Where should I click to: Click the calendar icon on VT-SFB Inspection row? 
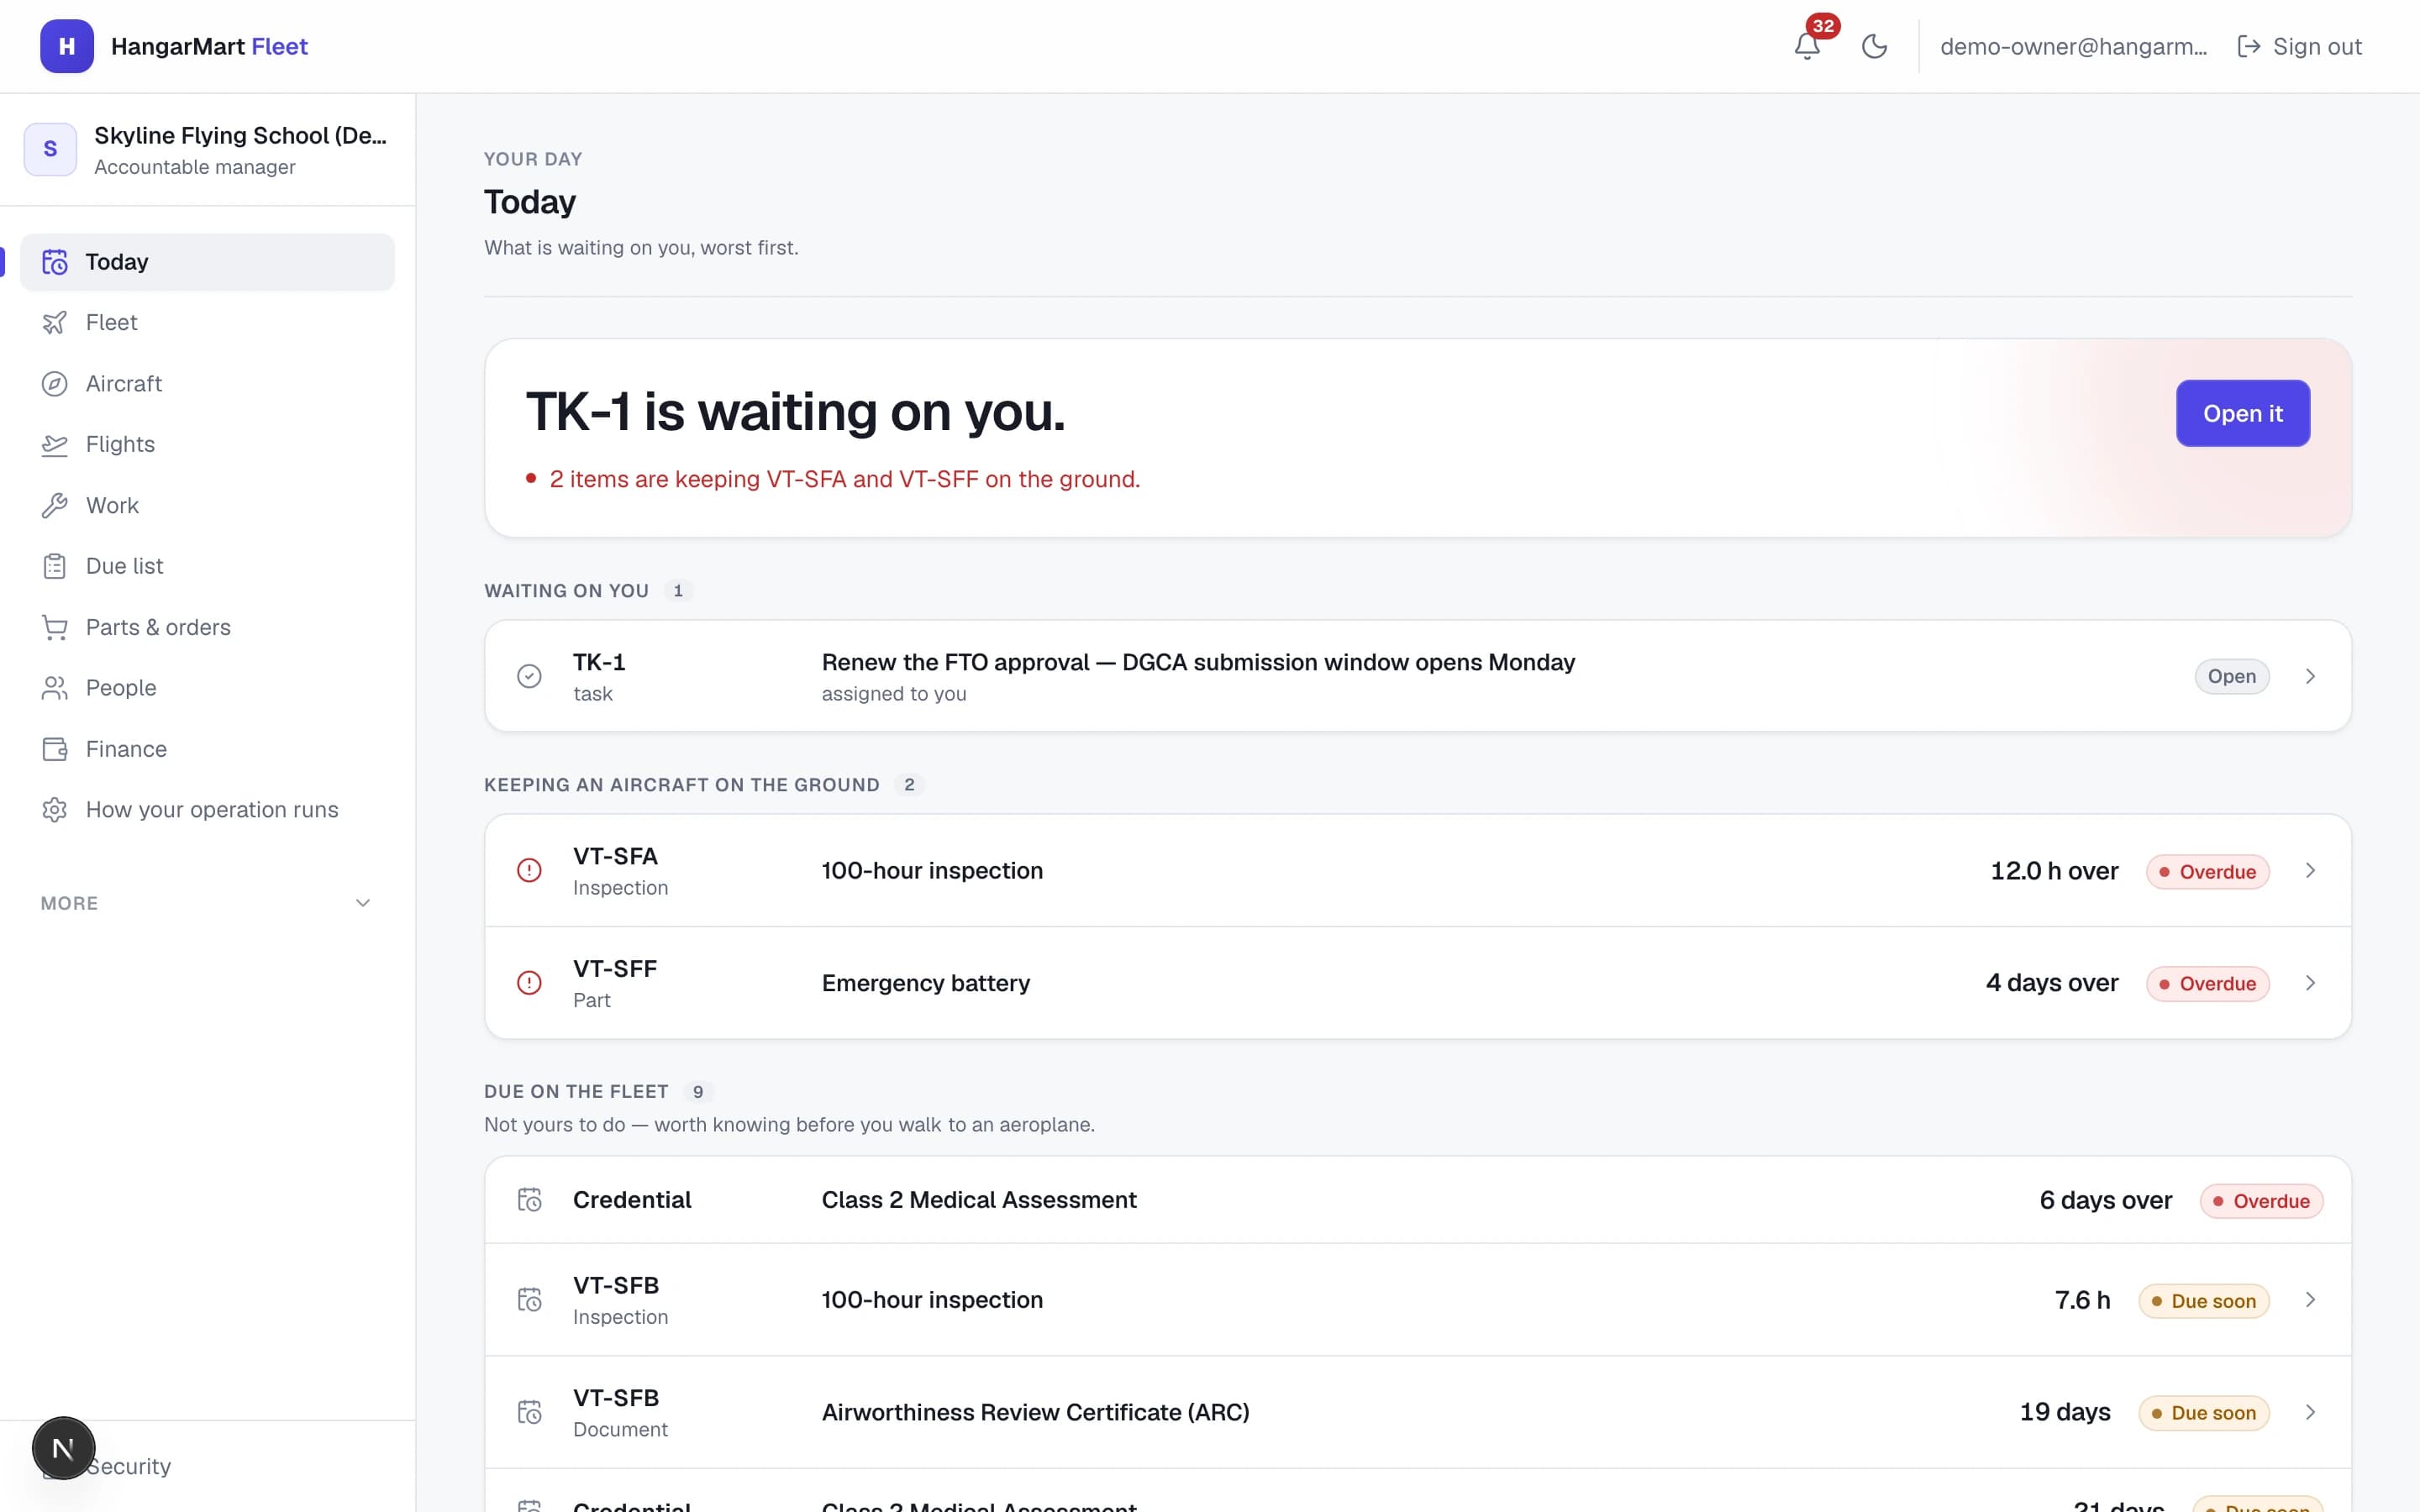529,1300
